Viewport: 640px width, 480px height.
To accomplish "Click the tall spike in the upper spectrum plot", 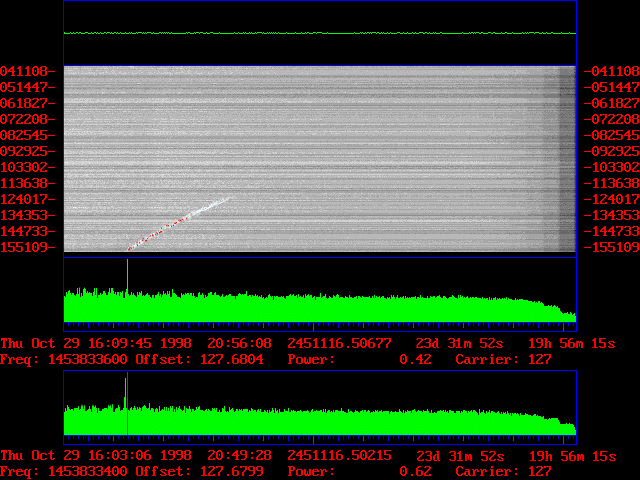I will click(127, 276).
